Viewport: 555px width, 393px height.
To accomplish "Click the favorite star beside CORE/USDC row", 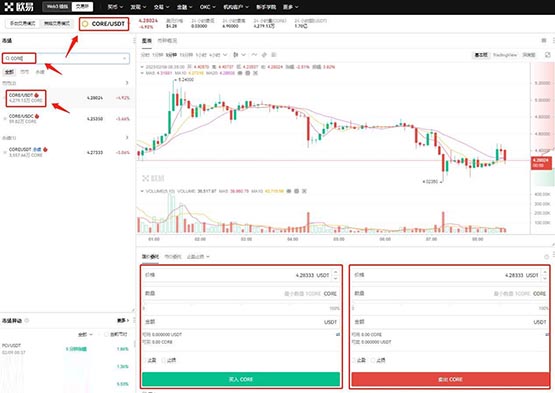I will point(5,119).
